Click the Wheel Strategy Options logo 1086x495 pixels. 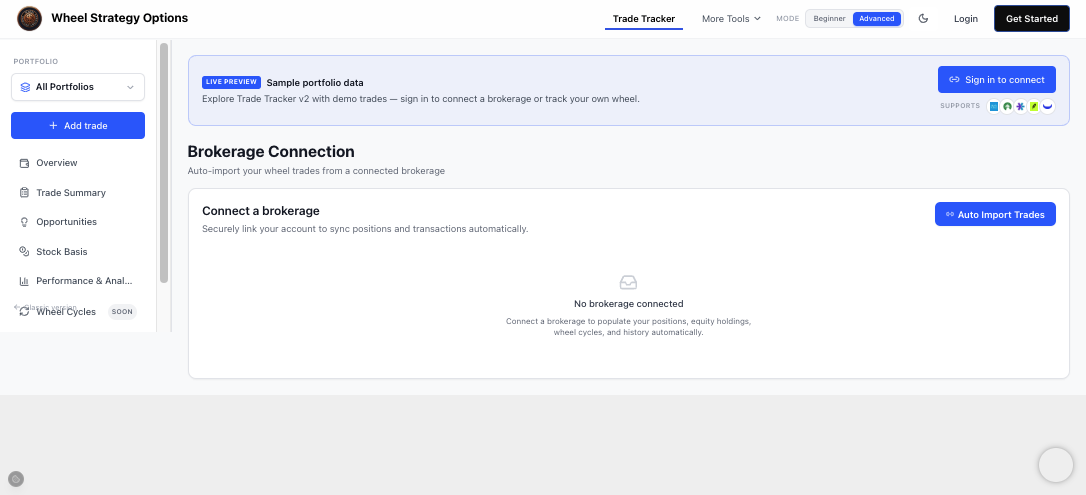pos(29,19)
